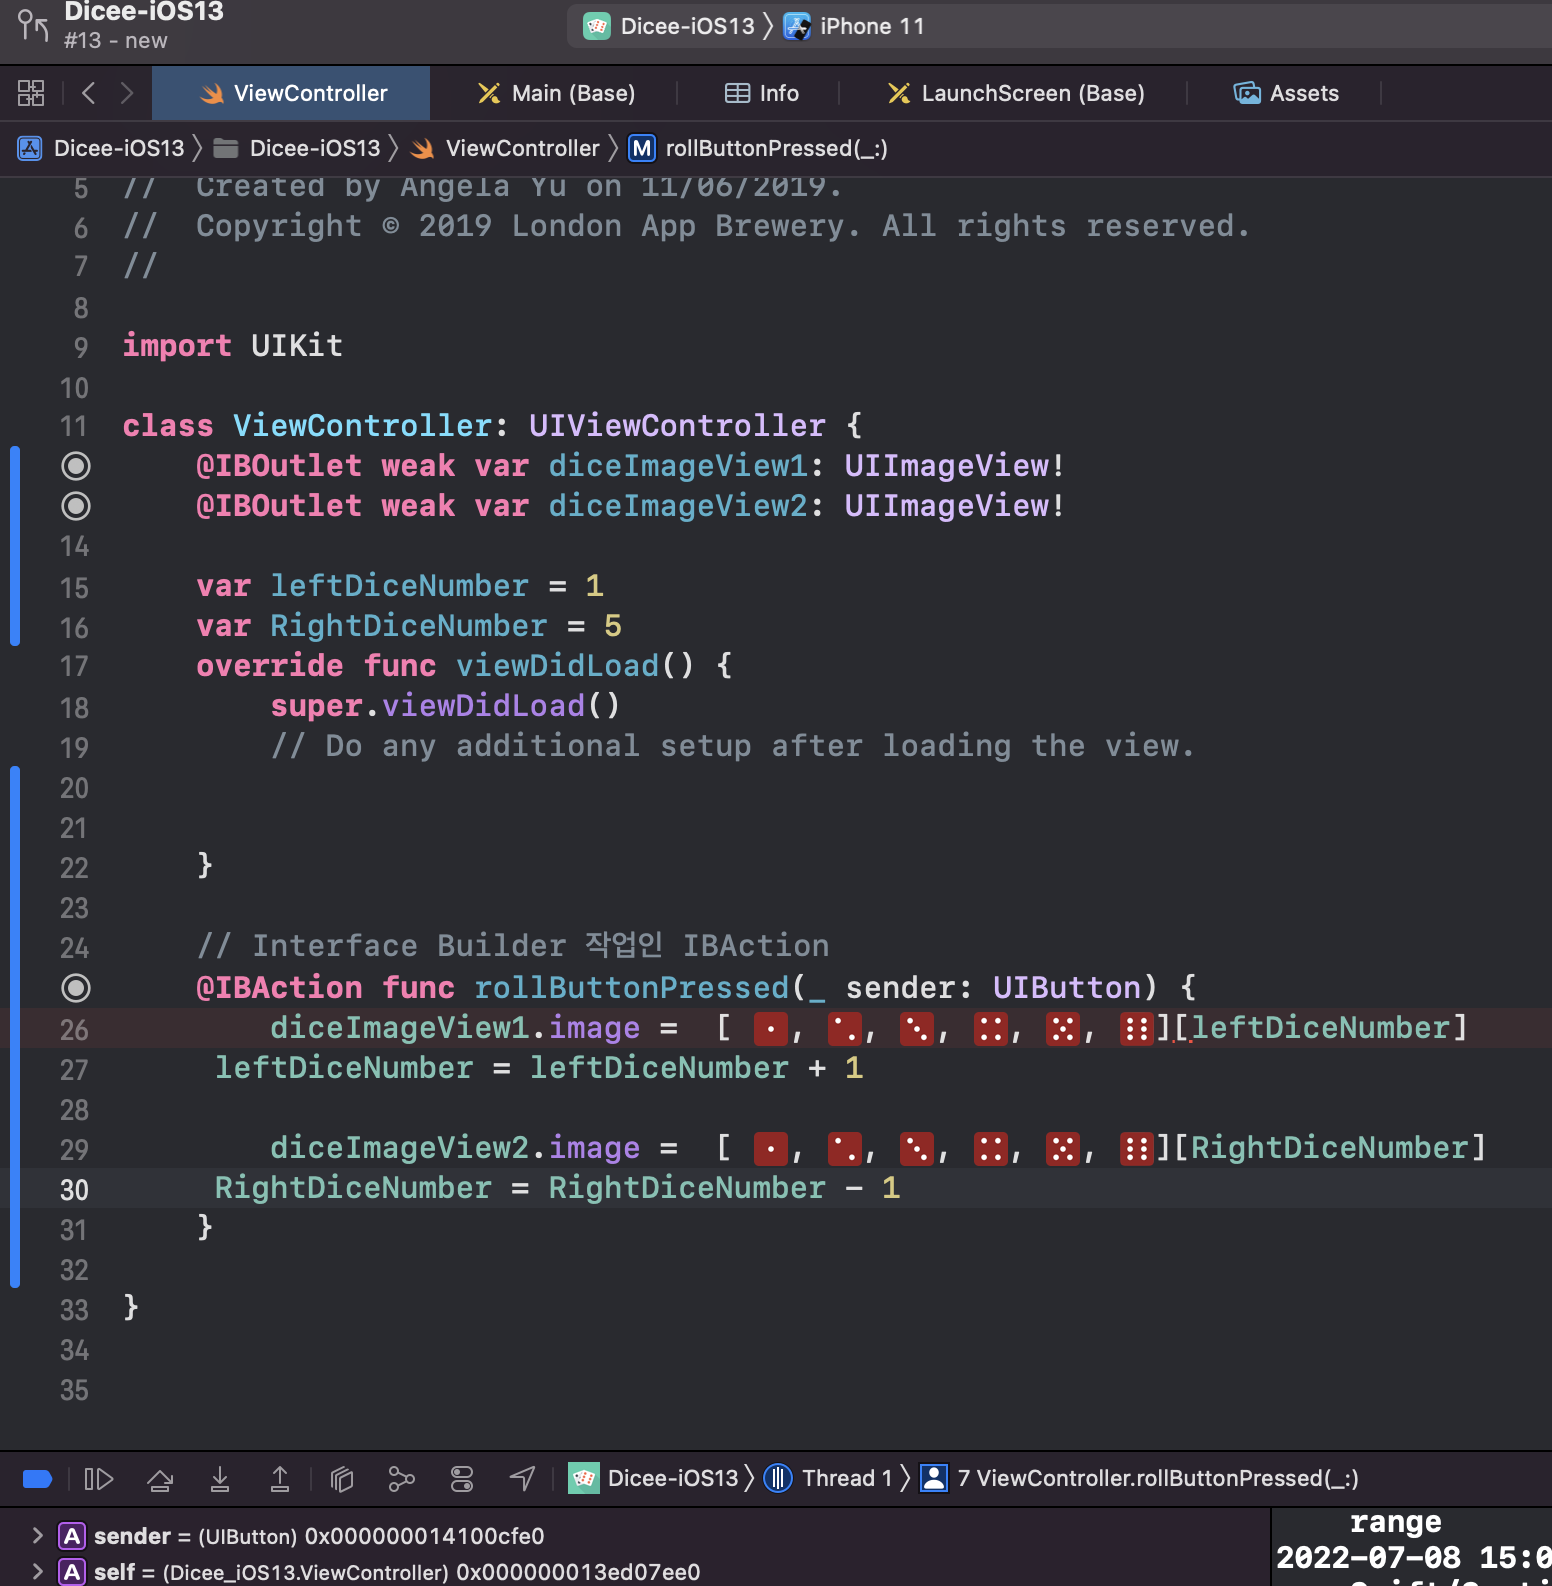Image resolution: width=1552 pixels, height=1586 pixels.
Task: Click diceImageView1 outlet connection circle
Action: coord(76,466)
